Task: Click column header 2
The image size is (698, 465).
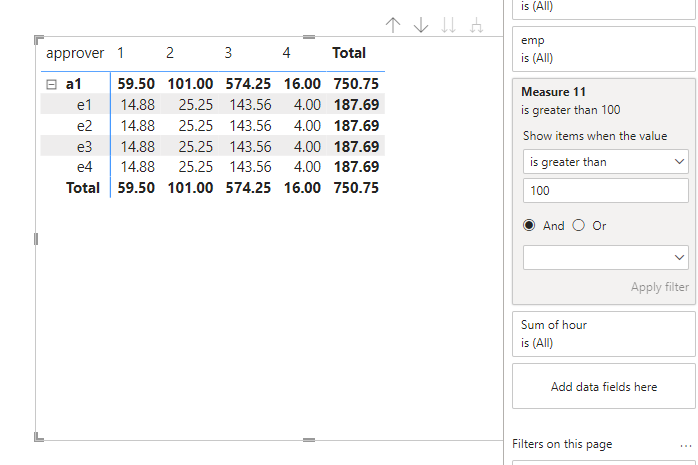Action: (x=170, y=53)
